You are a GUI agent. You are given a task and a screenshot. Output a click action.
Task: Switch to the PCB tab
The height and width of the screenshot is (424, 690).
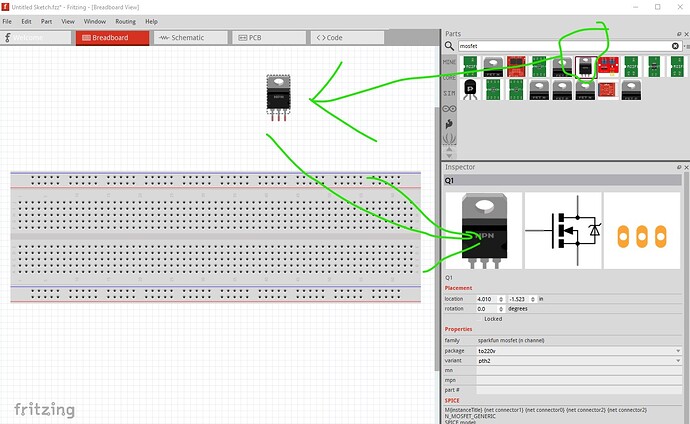[269, 38]
